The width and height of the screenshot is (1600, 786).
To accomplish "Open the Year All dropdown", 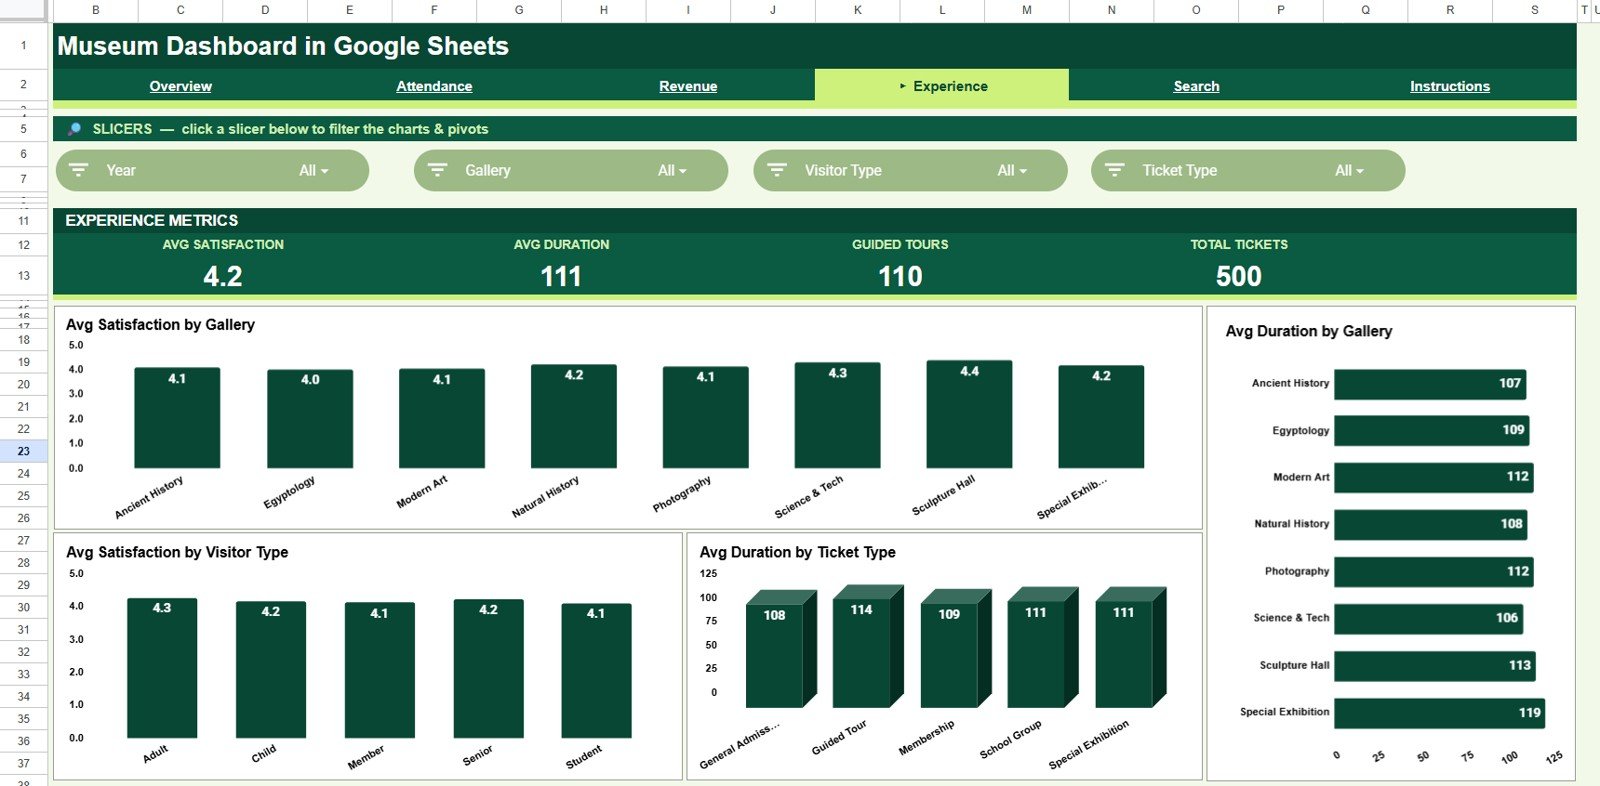I will tap(313, 171).
